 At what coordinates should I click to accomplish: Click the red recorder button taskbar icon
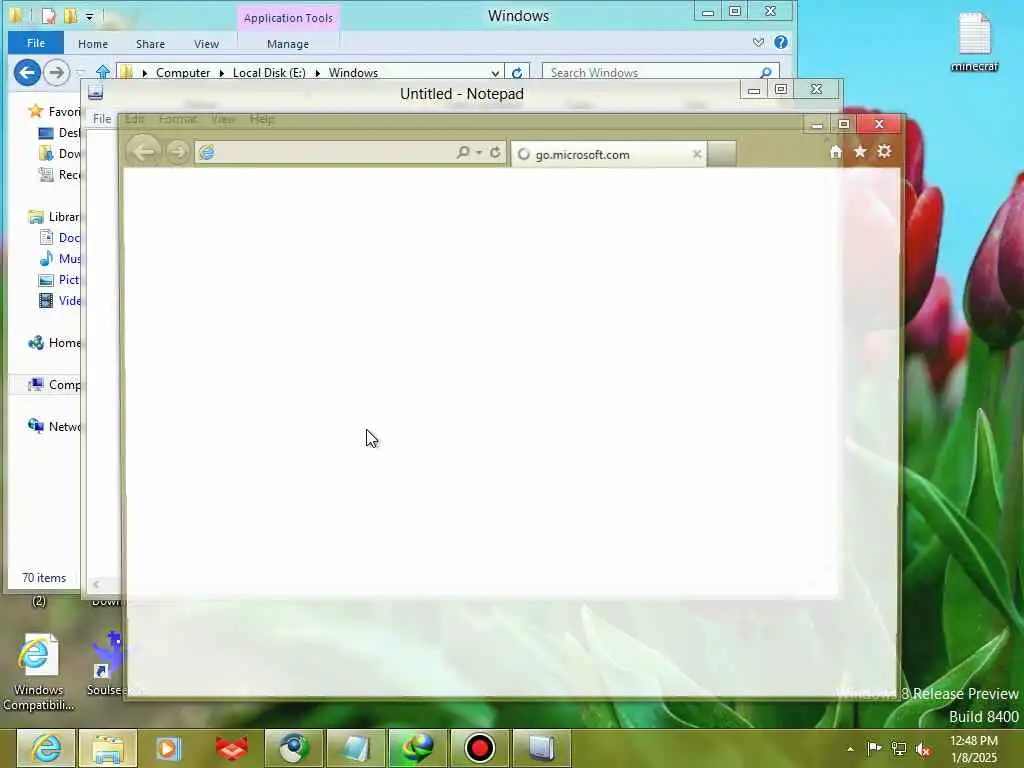479,748
